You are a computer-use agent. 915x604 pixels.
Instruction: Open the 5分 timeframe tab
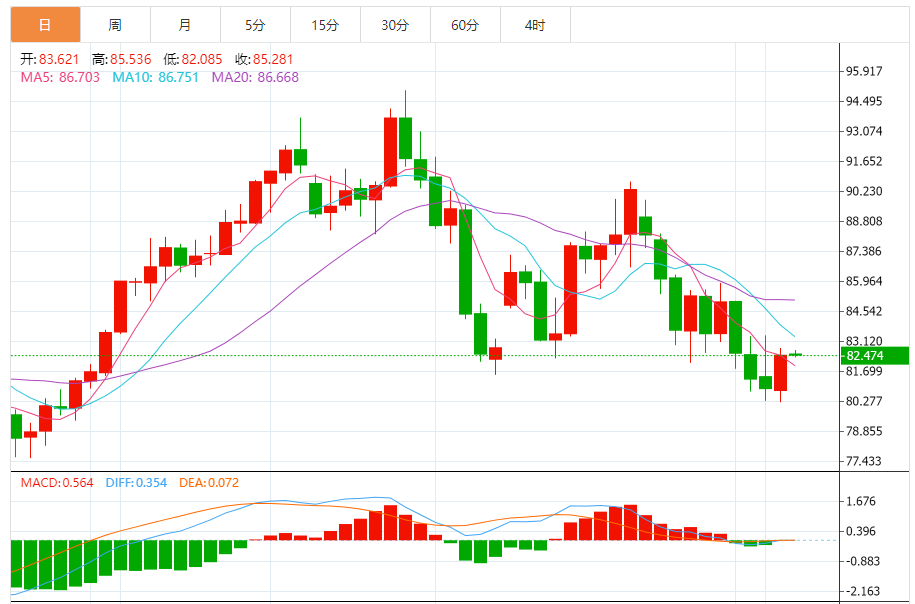tap(256, 25)
